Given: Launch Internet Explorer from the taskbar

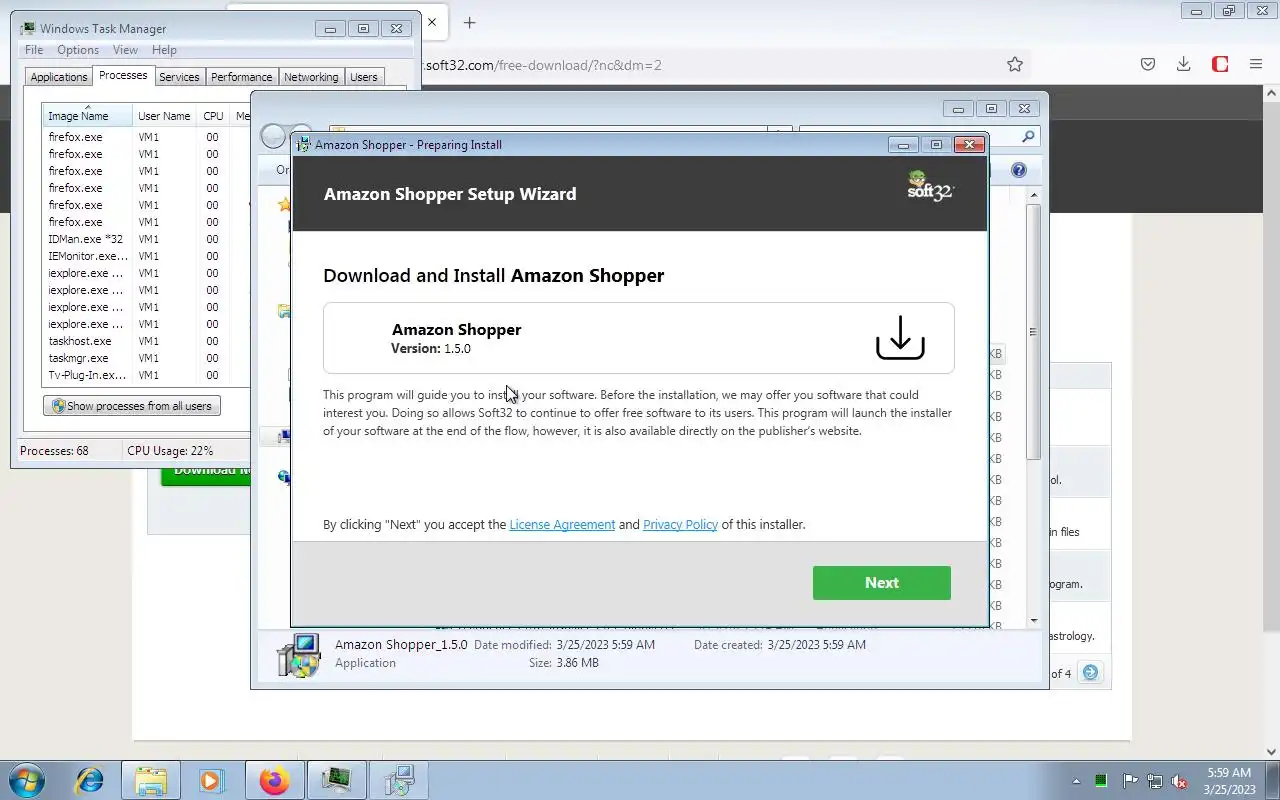Looking at the screenshot, I should click(x=90, y=780).
